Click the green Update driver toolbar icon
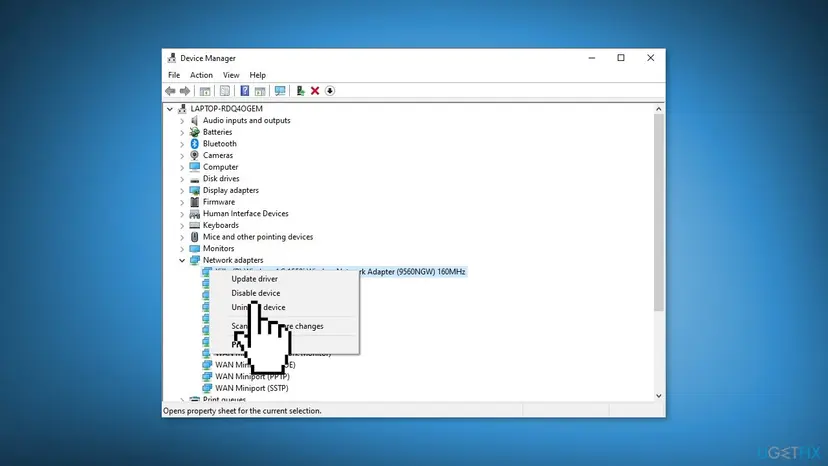 coord(300,91)
